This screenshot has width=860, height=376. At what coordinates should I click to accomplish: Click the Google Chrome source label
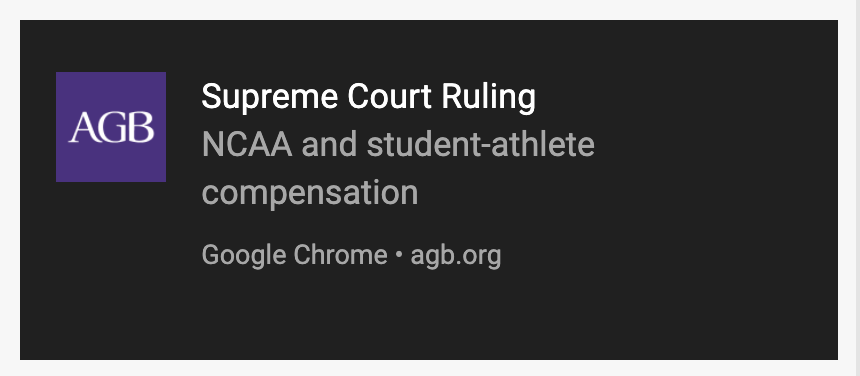click(x=295, y=255)
